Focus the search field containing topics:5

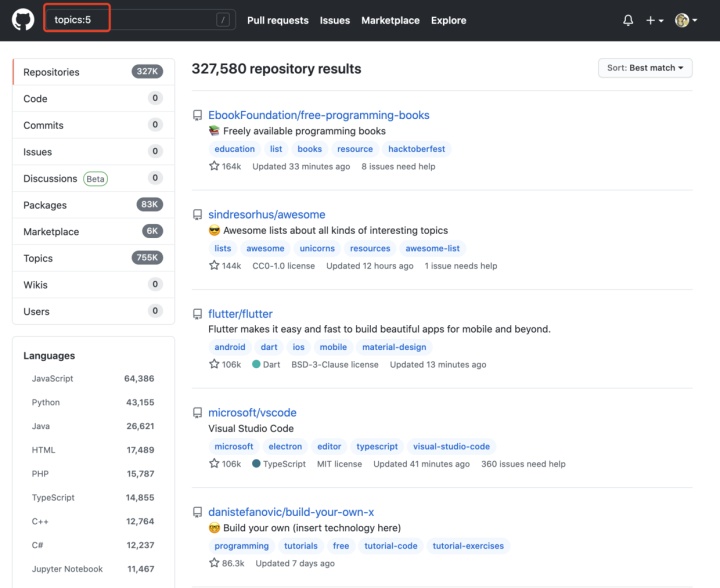130,20
